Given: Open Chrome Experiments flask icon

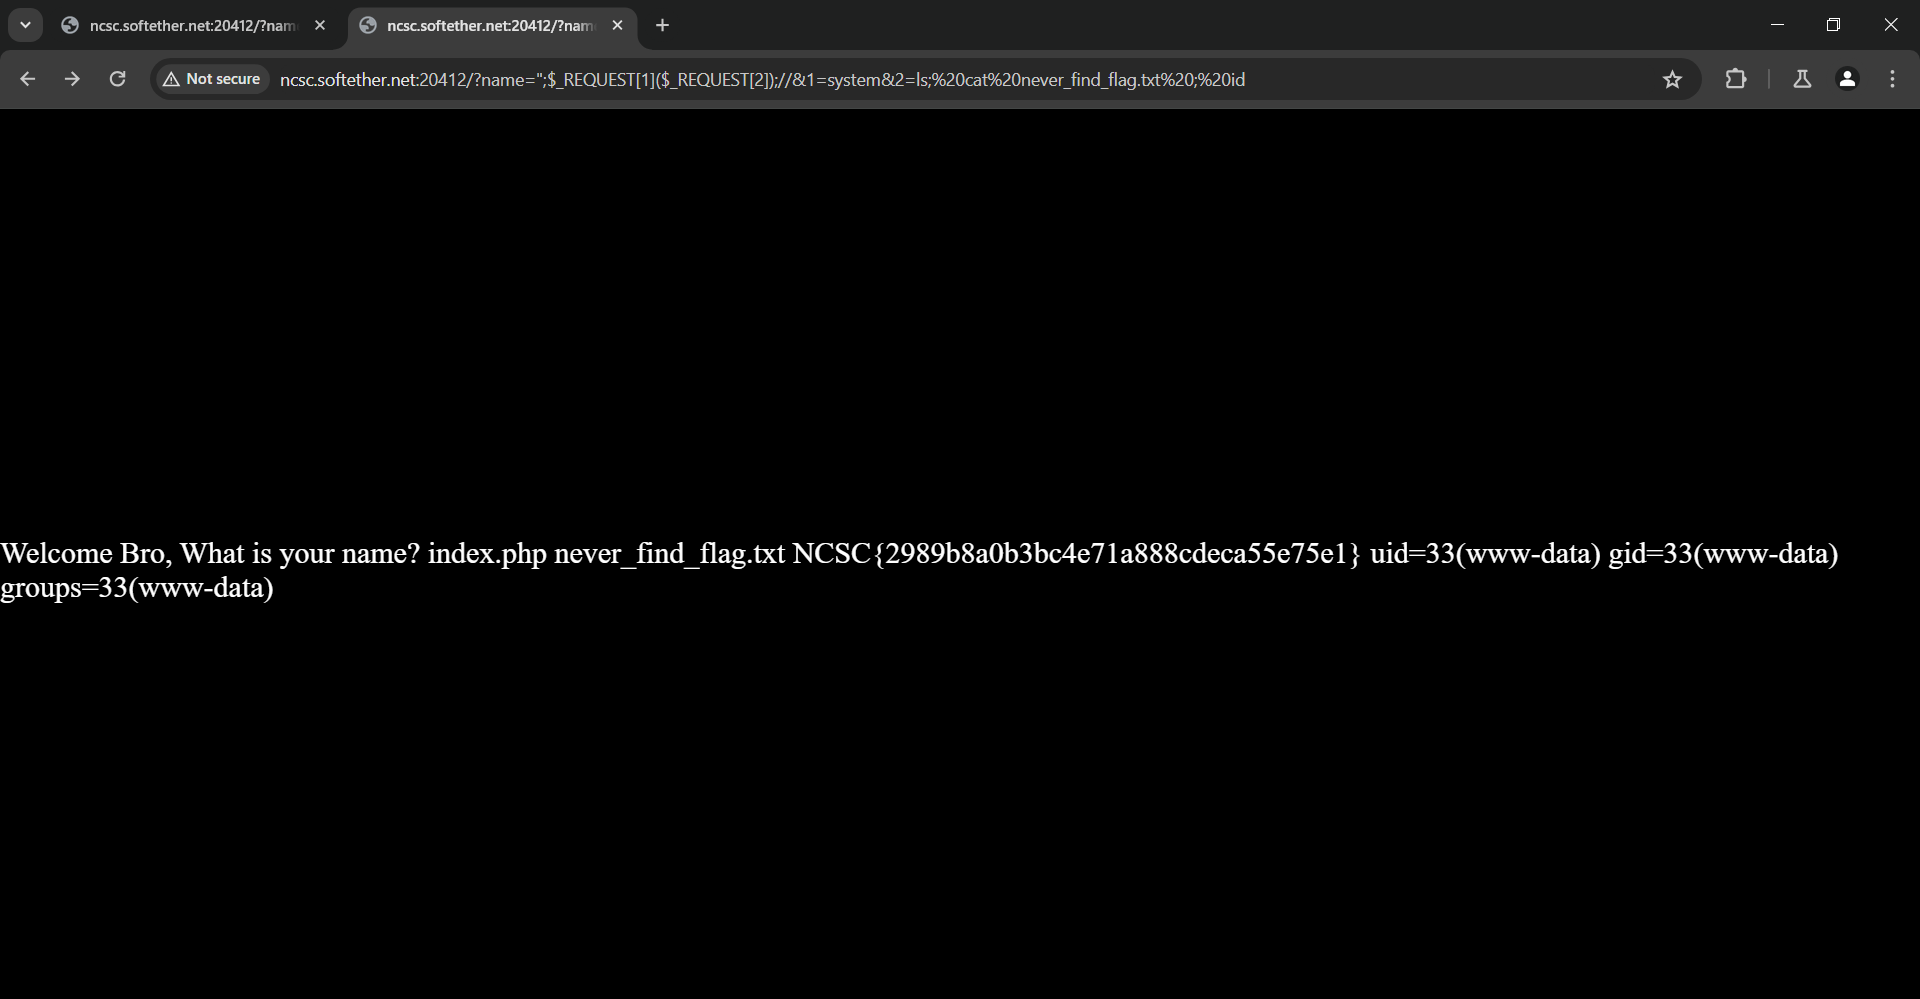Looking at the screenshot, I should (x=1801, y=79).
